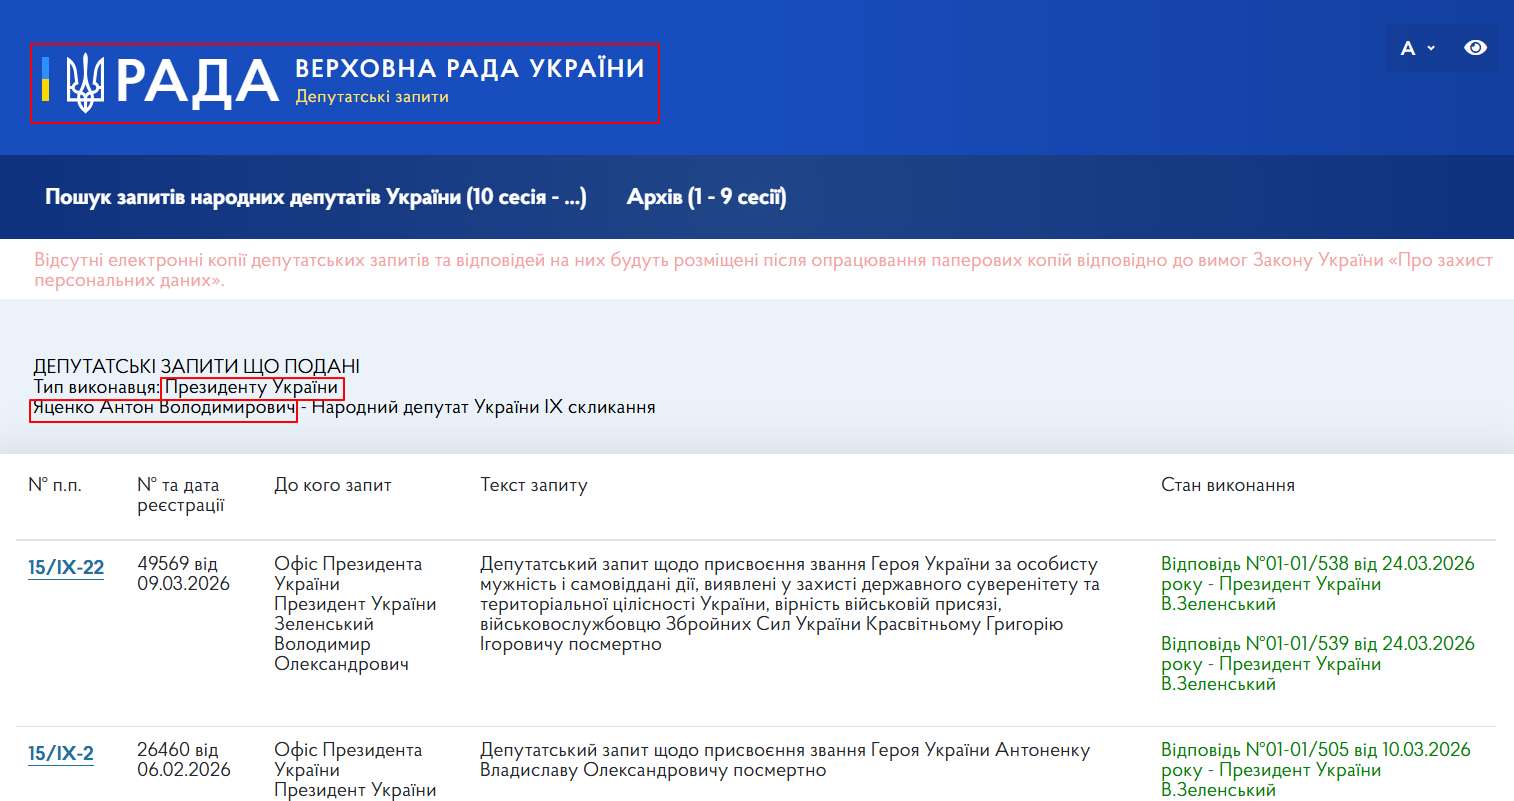Open reply 'Відповідь N°01-01/505 від 10.03.2026'

click(x=1316, y=770)
